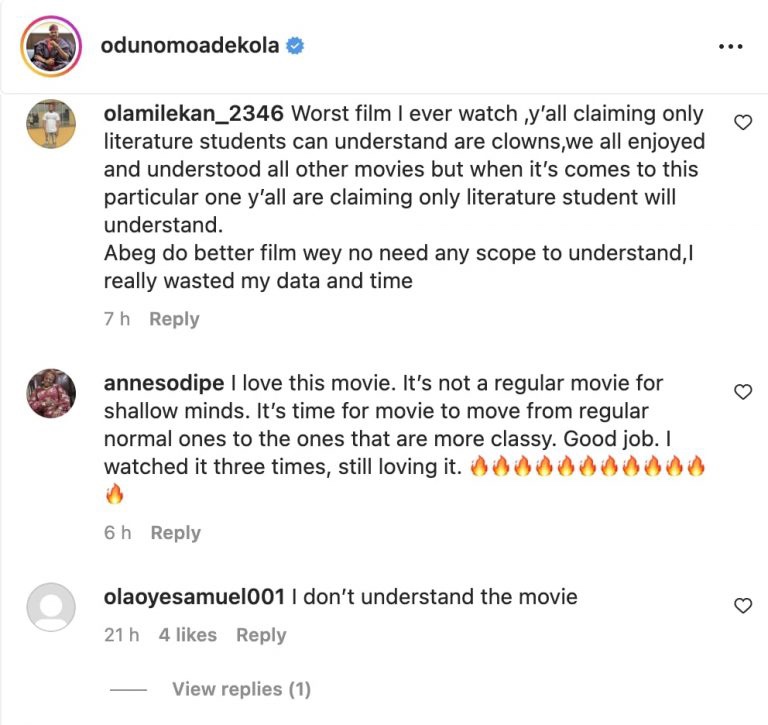Click the 21 h timestamp on last comment

click(121, 635)
